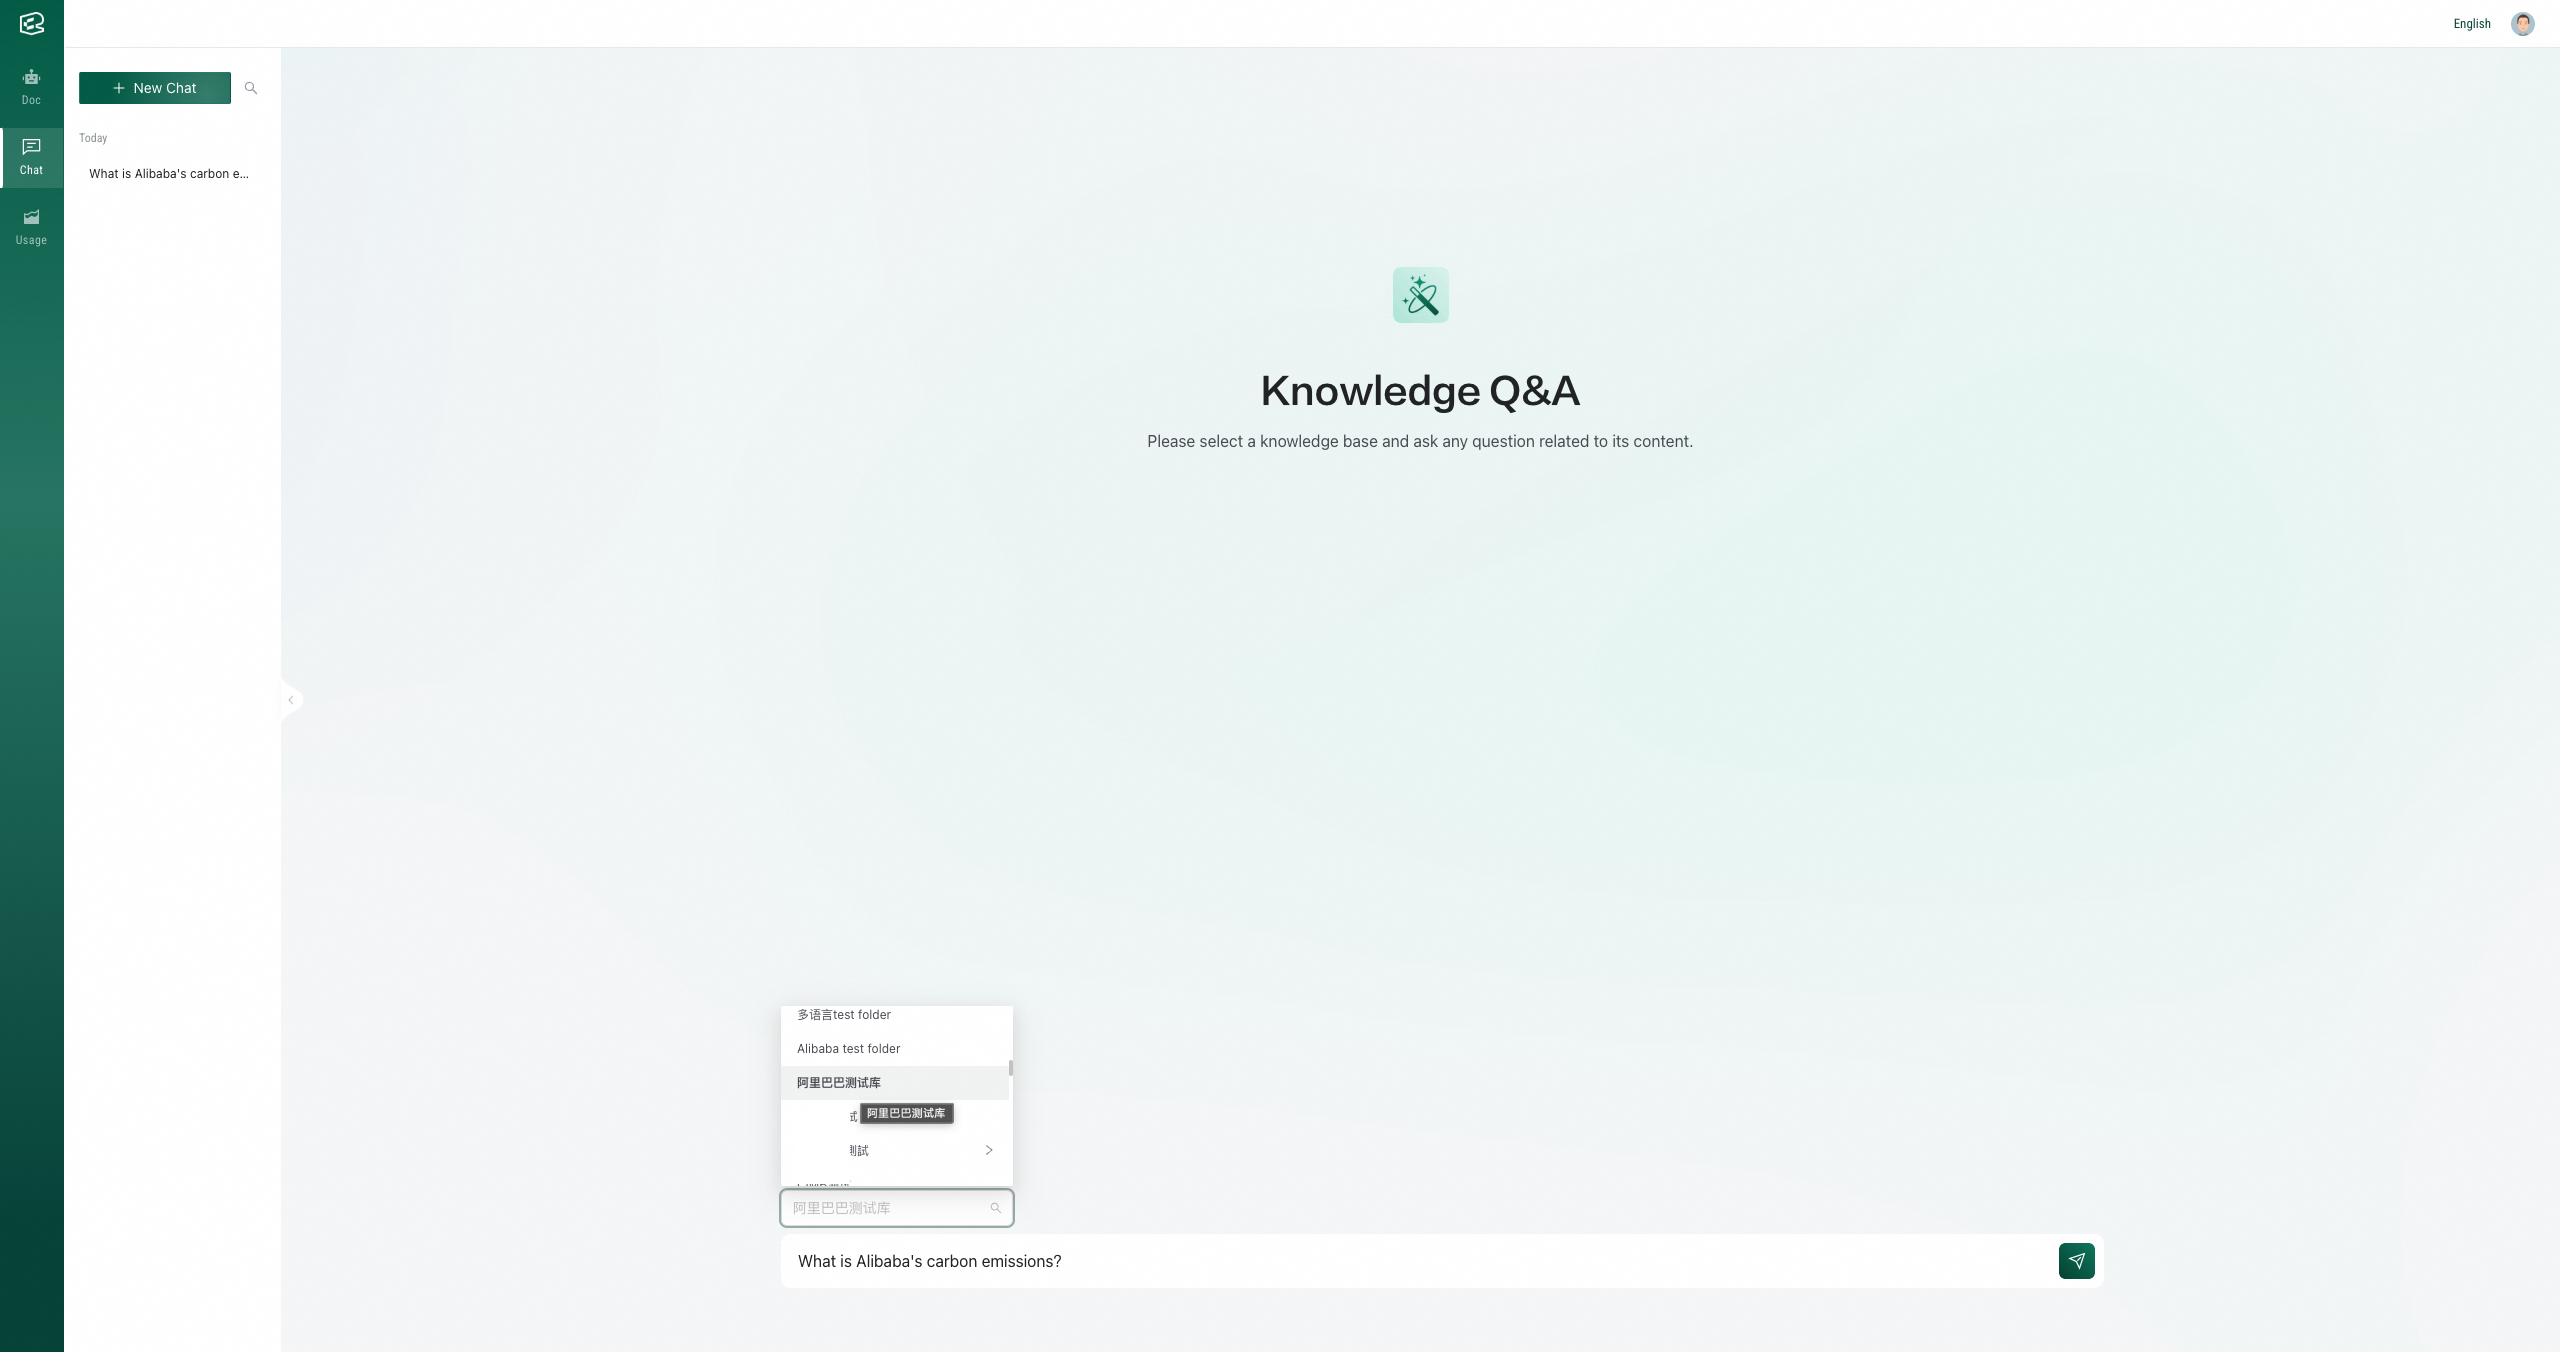The width and height of the screenshot is (2560, 1352).
Task: Expand the 測試 submenu arrow
Action: [988, 1150]
